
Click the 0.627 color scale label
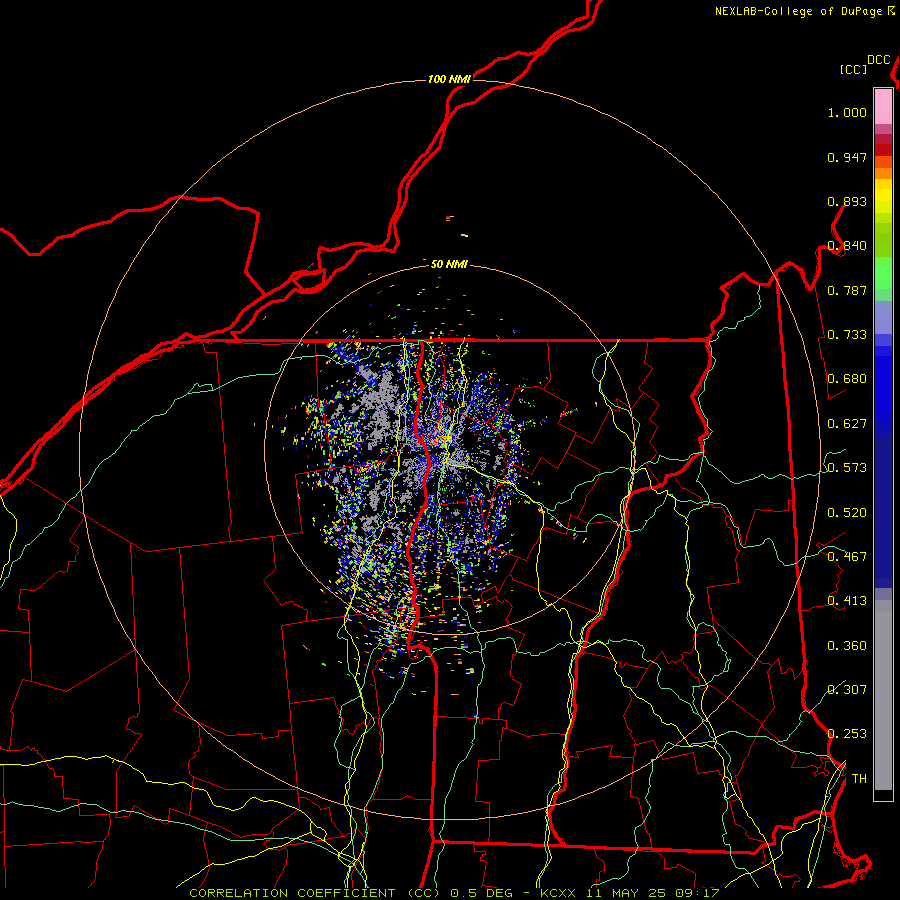click(847, 424)
